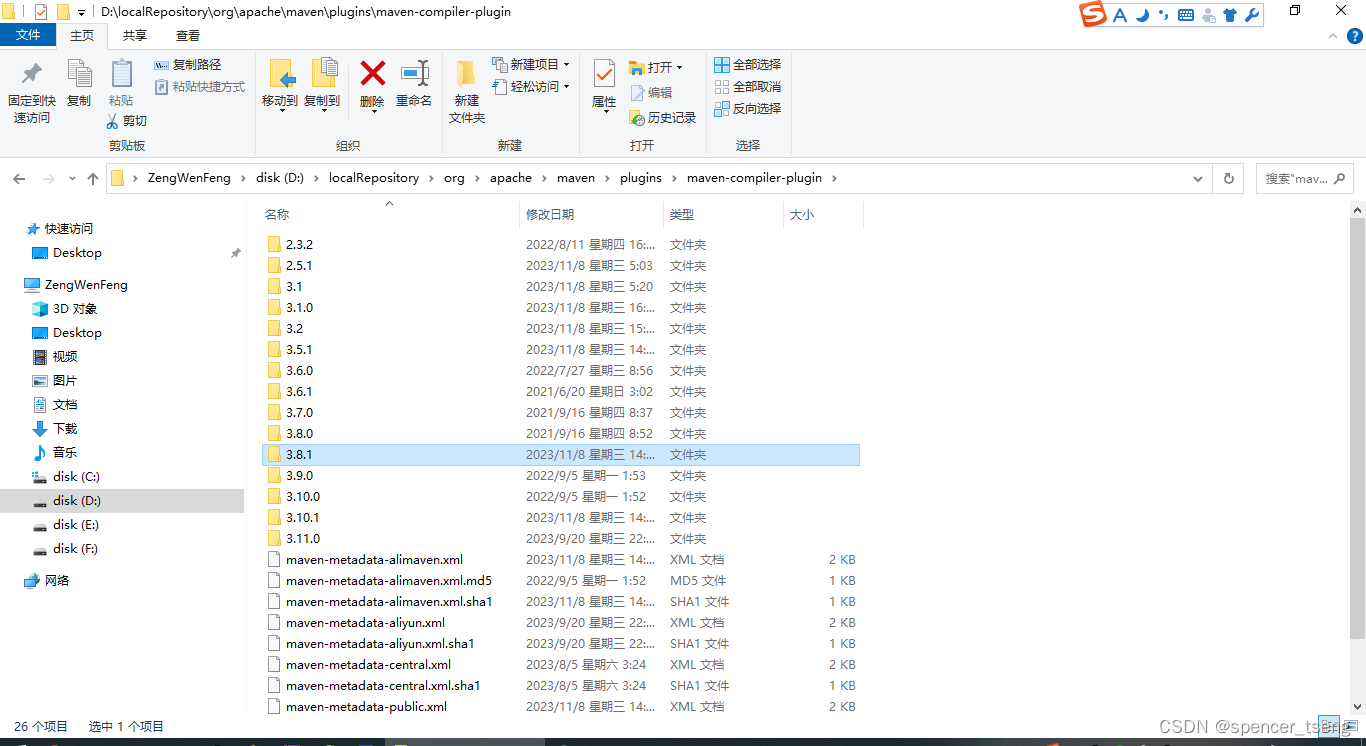Image resolution: width=1366 pixels, height=746 pixels.
Task: Open the Sogou soft keyboard icon
Action: pyautogui.click(x=1187, y=15)
